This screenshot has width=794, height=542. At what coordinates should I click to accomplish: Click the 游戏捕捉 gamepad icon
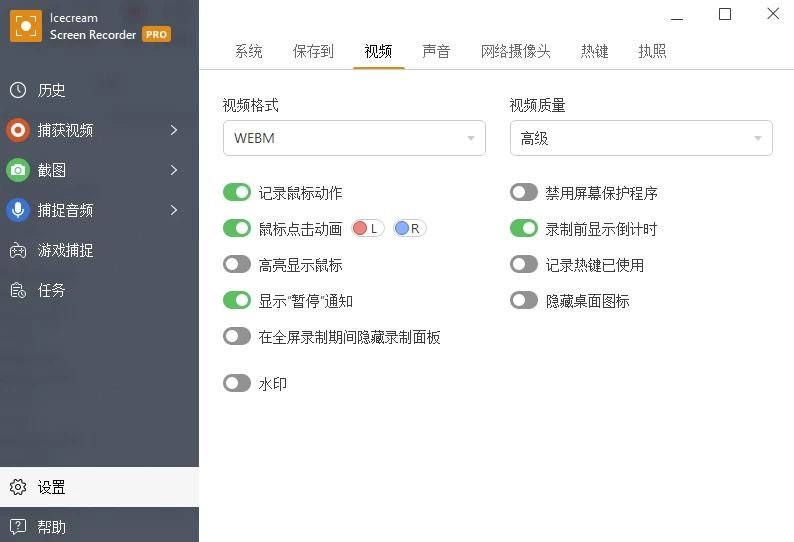click(x=18, y=250)
